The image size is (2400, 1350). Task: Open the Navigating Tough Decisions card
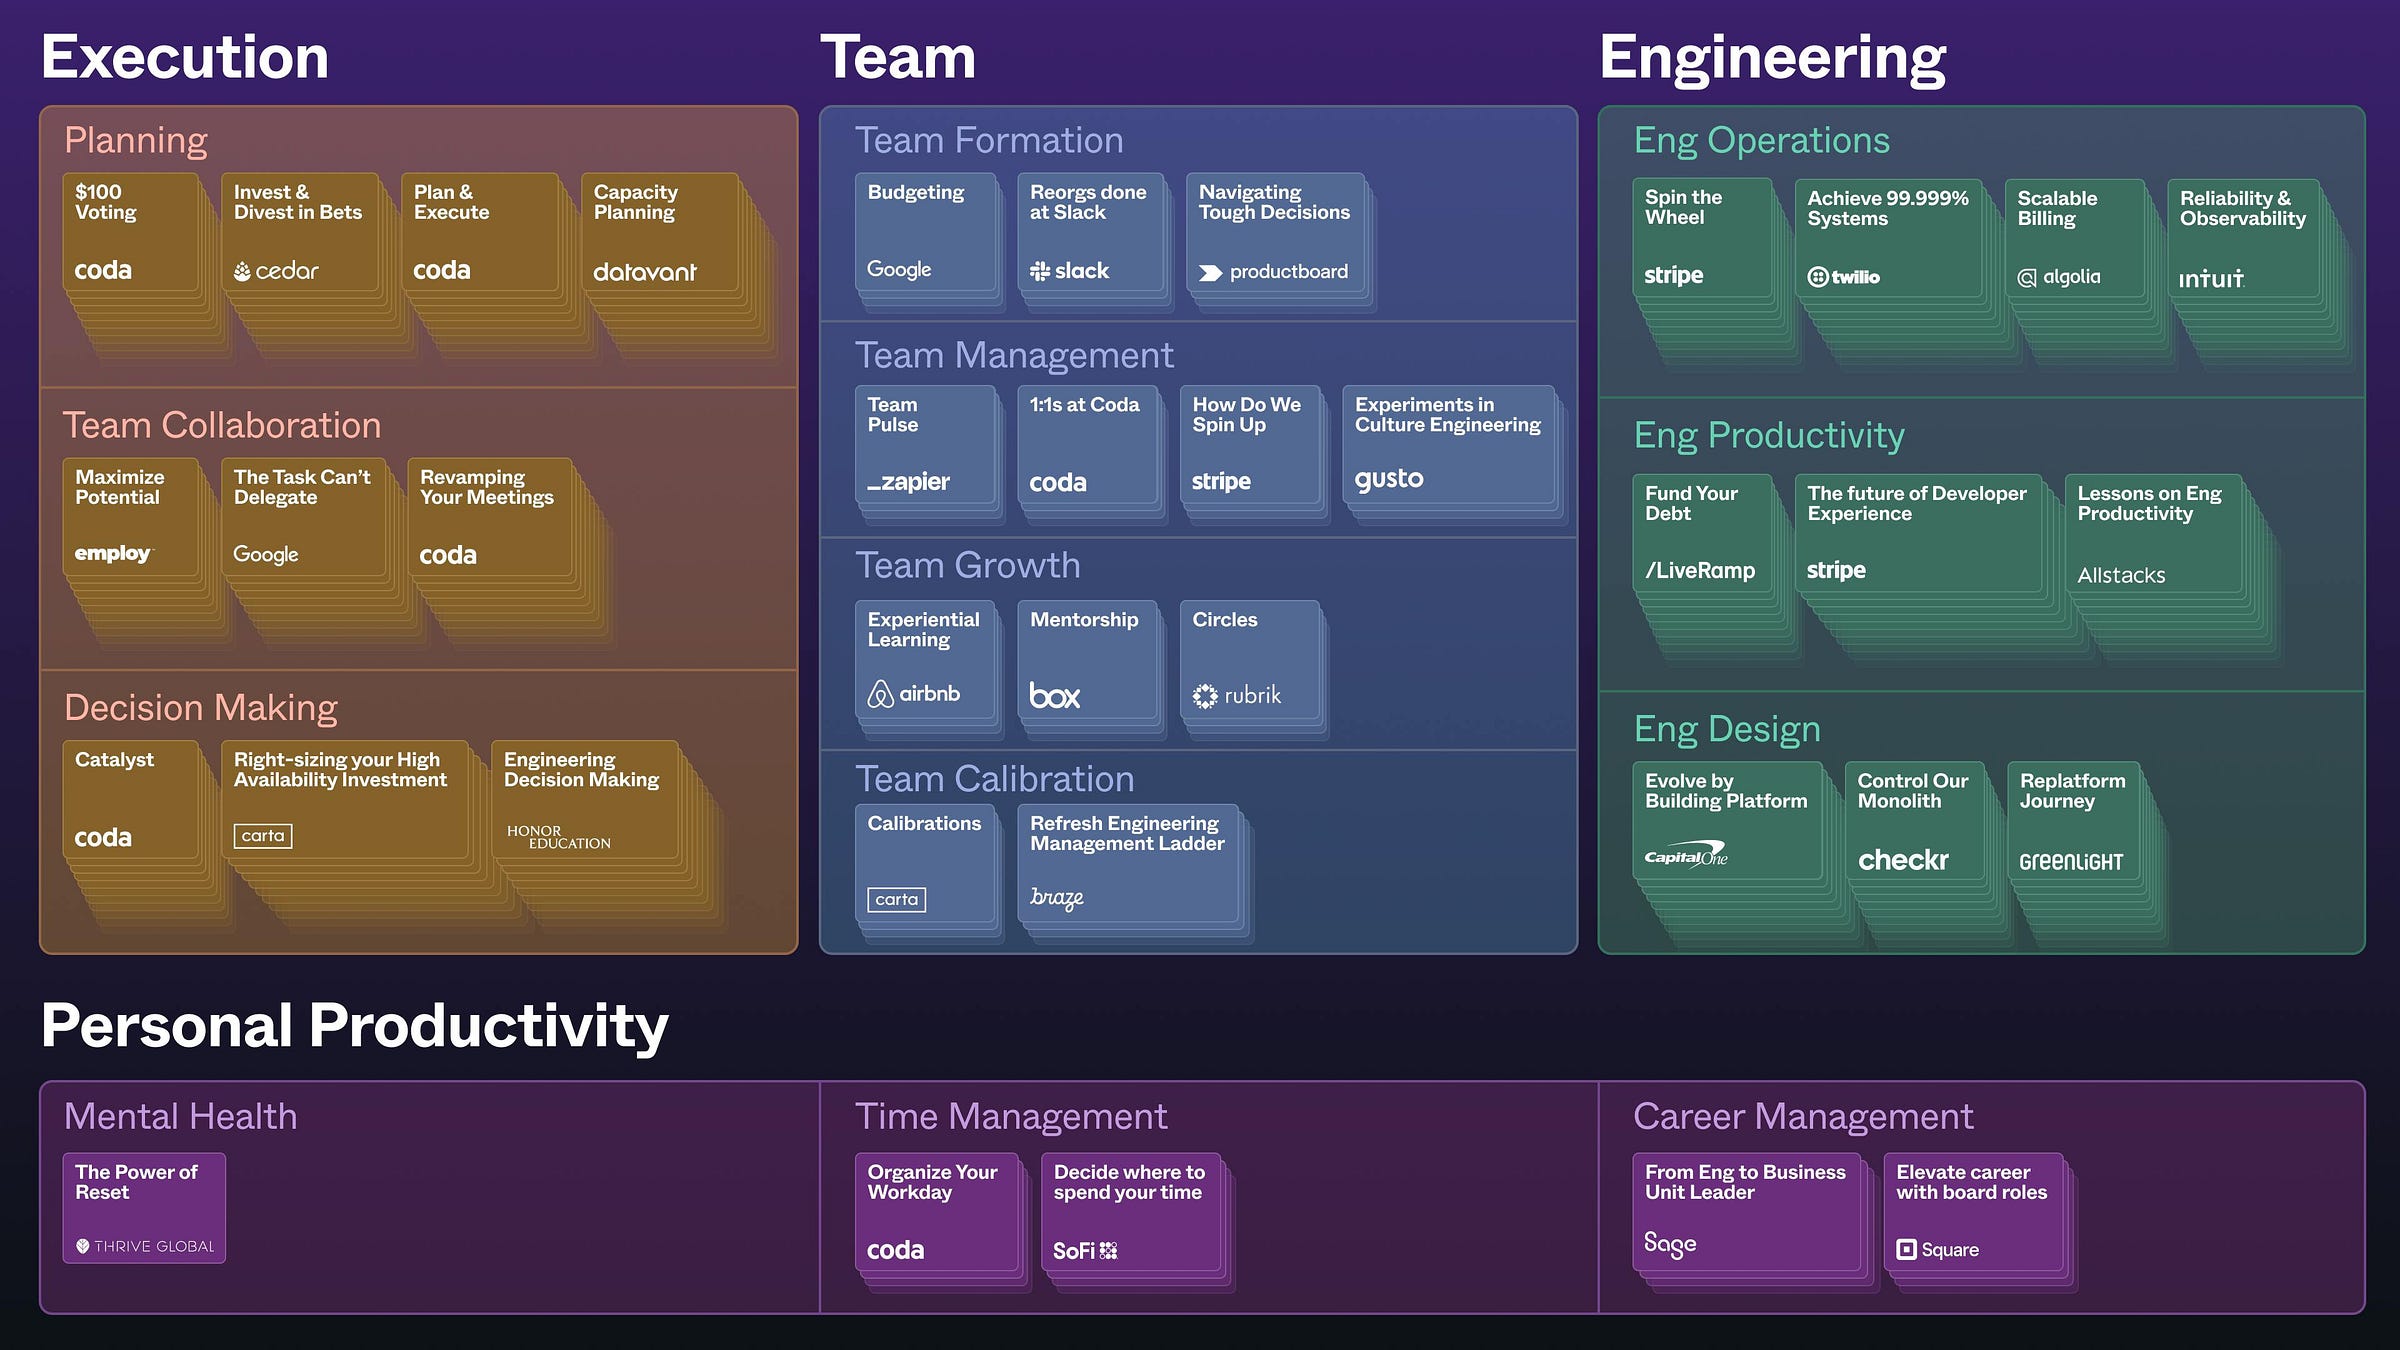[1276, 232]
